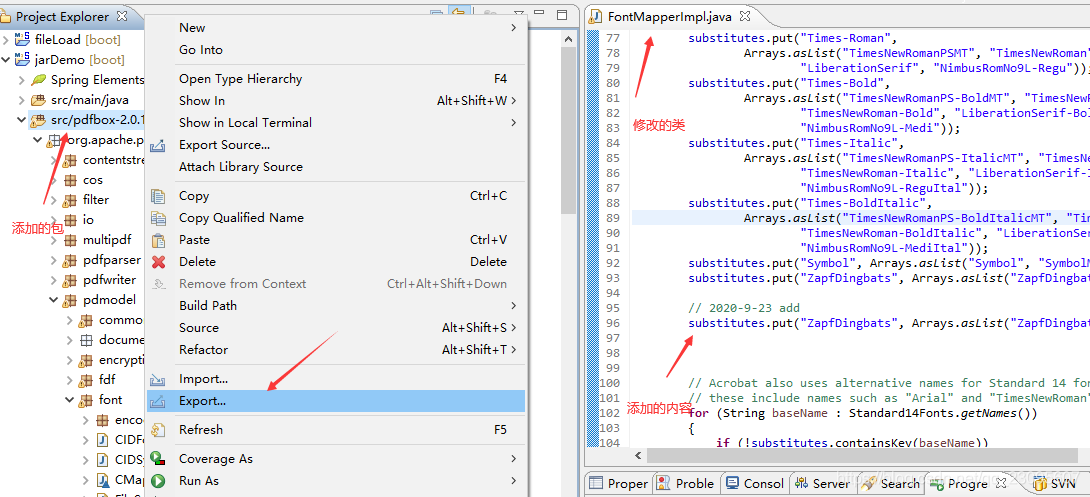Viewport: 1090px width, 497px height.
Task: Click the Spring Elements leaf icon
Action: (38, 80)
